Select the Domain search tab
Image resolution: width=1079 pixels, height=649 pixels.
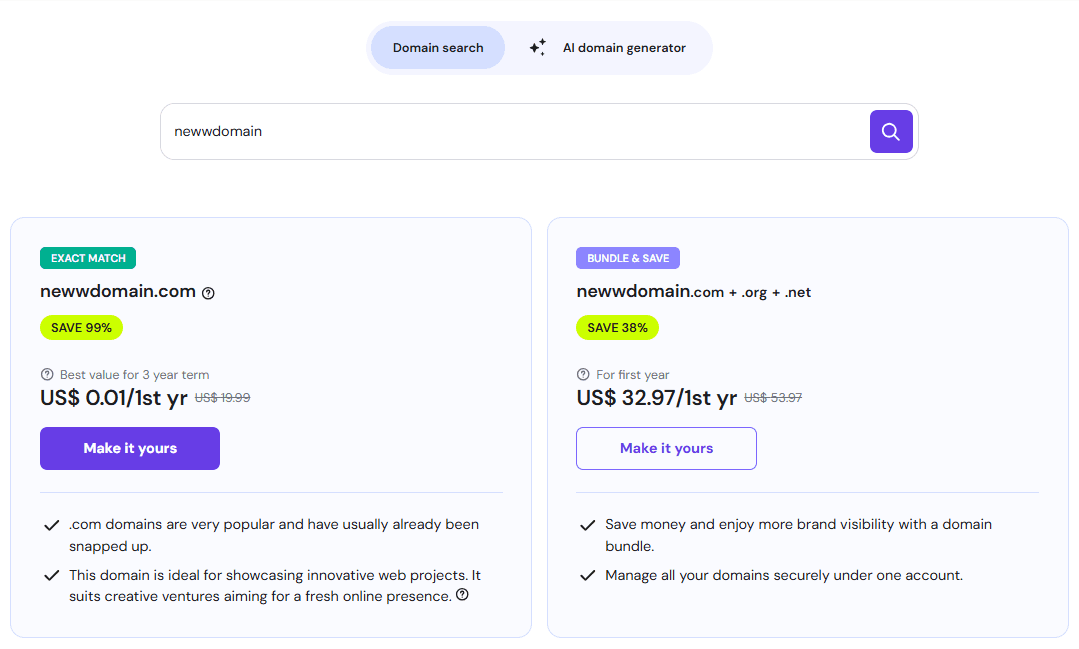pos(437,47)
